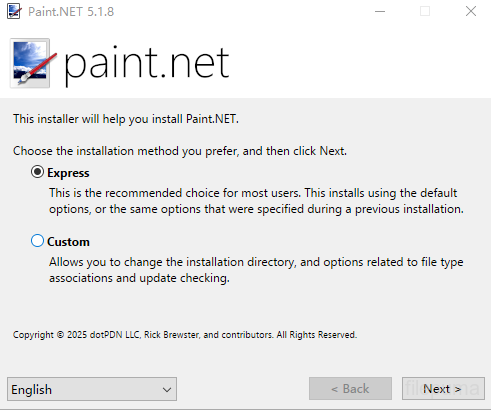Click the maximize window button
This screenshot has width=491, height=410.
pyautogui.click(x=425, y=11)
